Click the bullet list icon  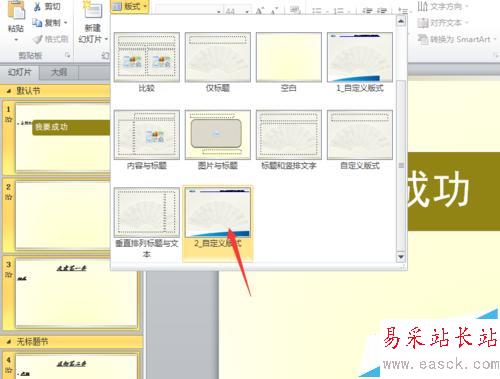tap(316, 11)
